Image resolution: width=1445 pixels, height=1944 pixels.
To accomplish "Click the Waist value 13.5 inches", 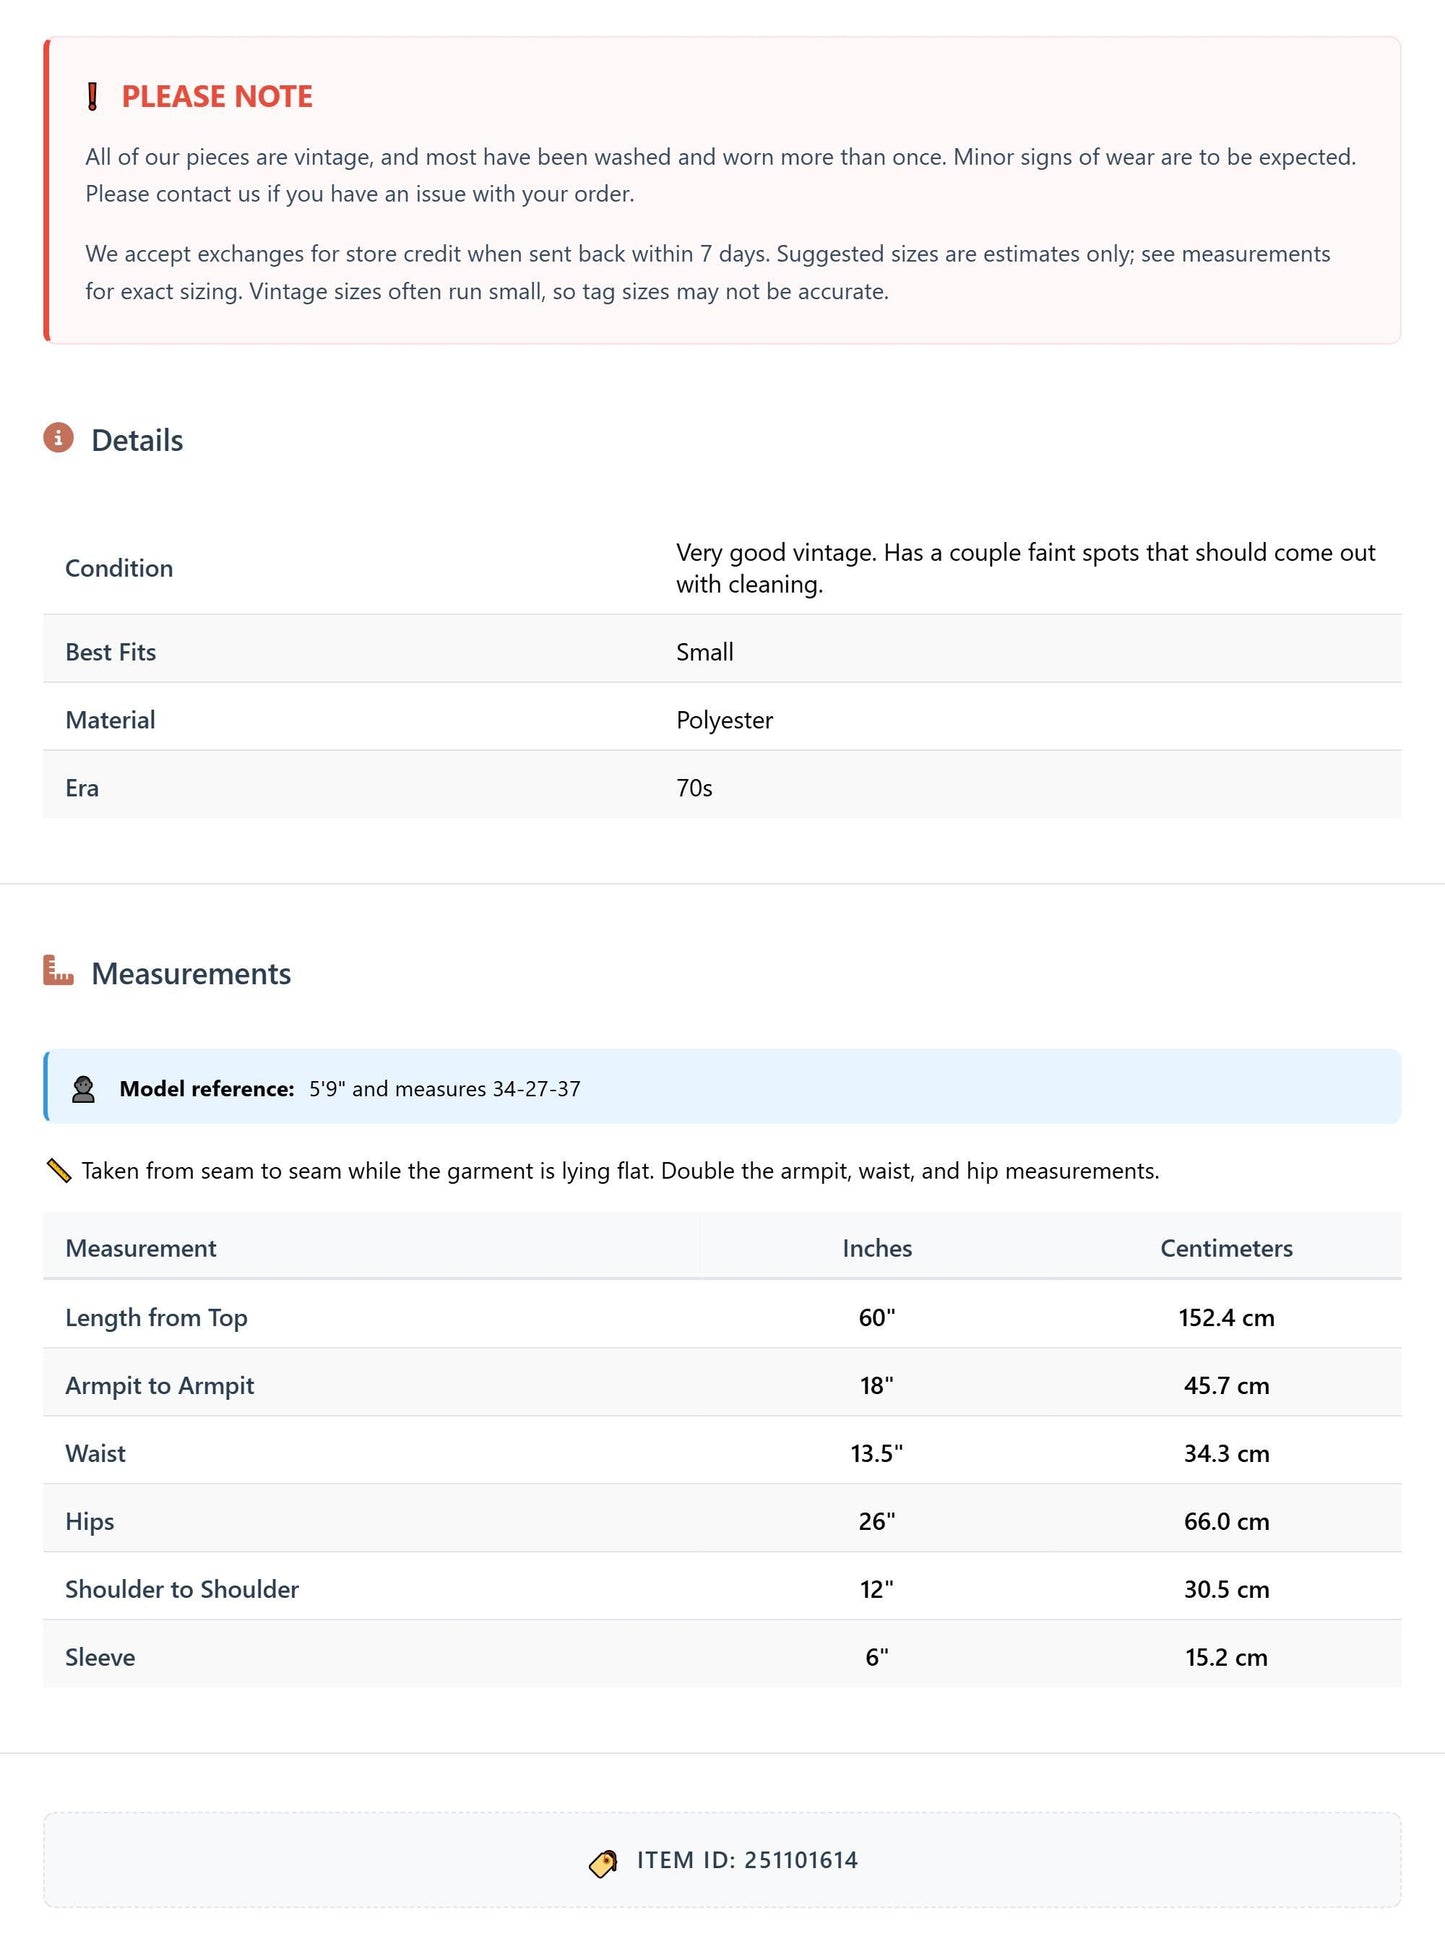I will point(877,1453).
